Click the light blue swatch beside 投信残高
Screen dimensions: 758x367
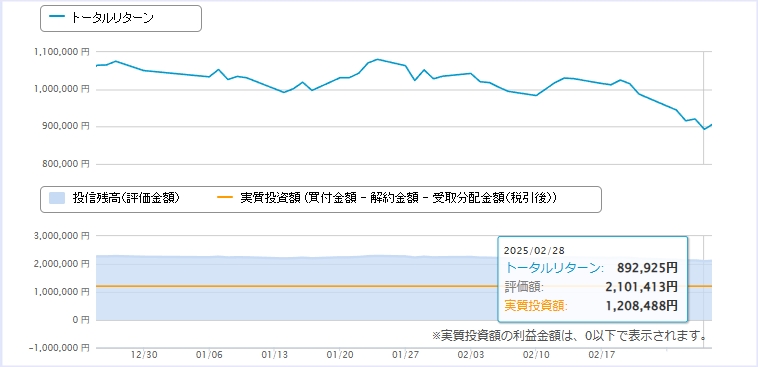coord(57,198)
